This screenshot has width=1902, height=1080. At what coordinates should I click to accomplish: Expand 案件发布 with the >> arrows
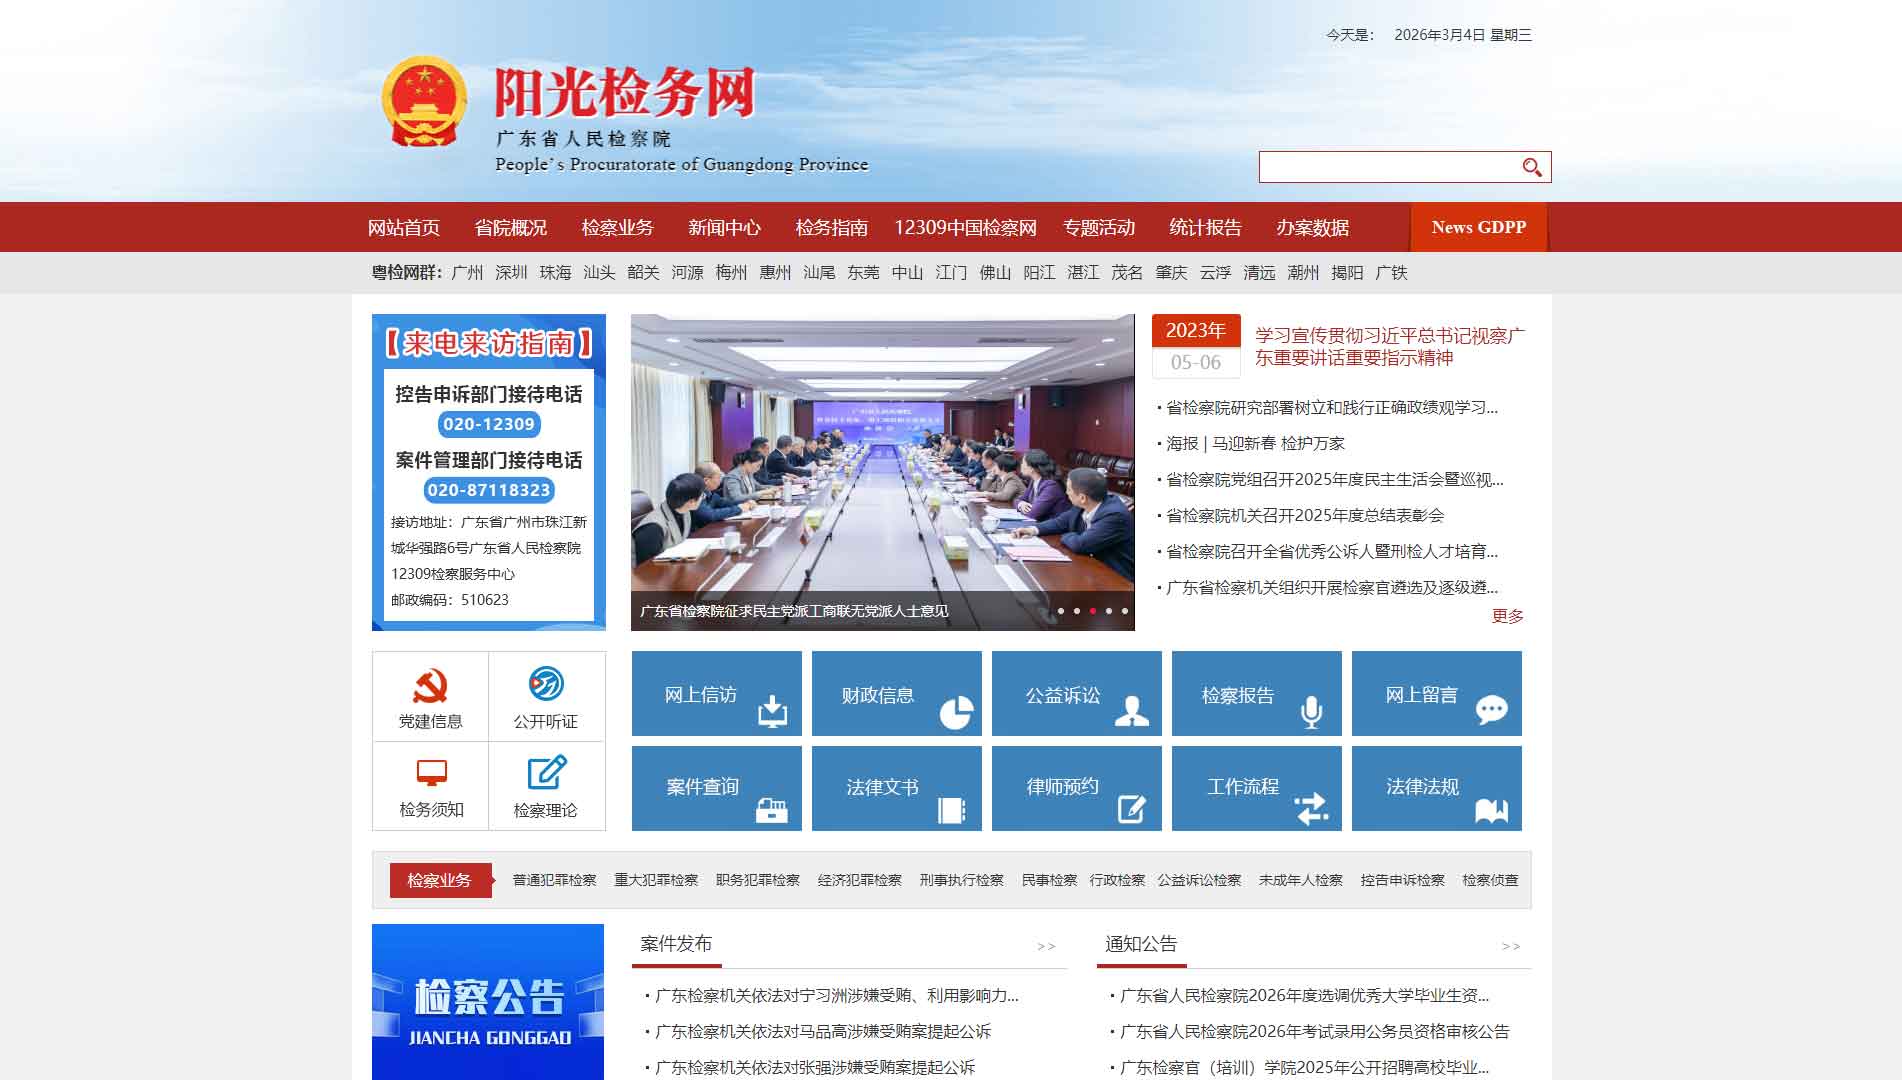1046,946
